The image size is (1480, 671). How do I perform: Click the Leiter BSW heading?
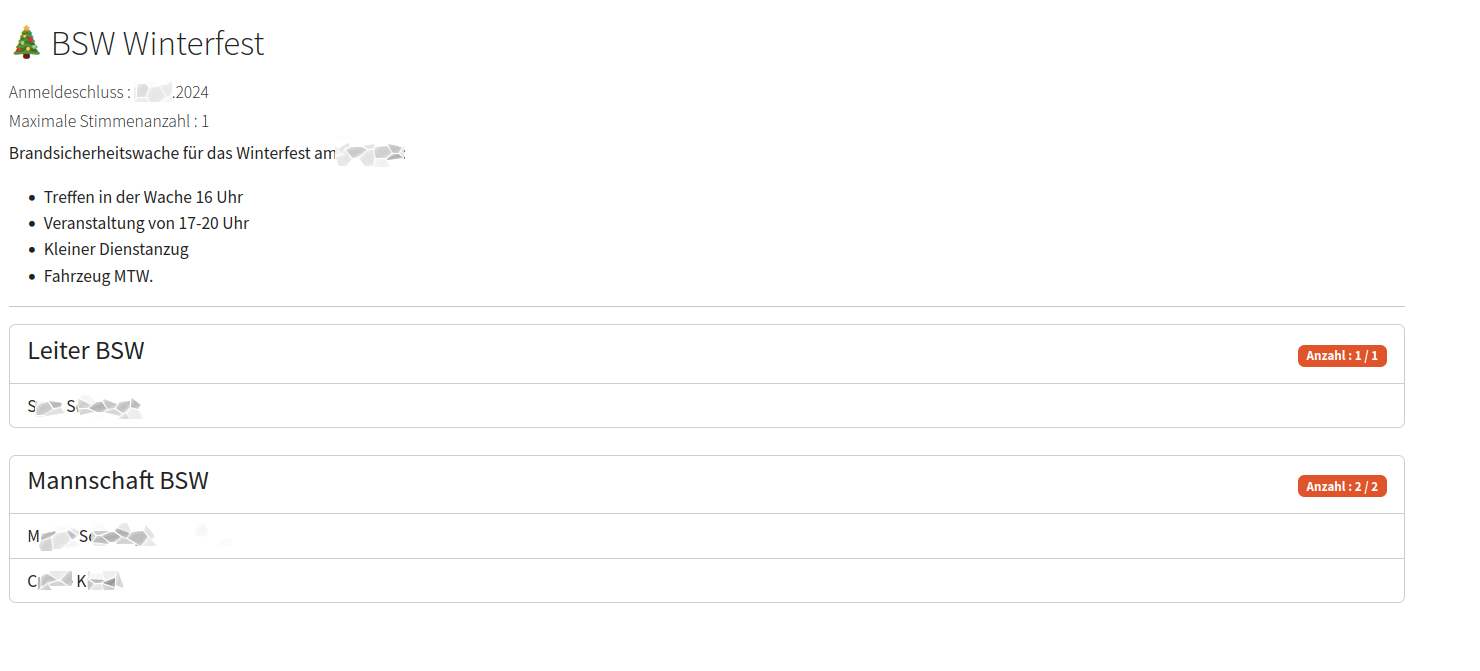click(x=86, y=351)
